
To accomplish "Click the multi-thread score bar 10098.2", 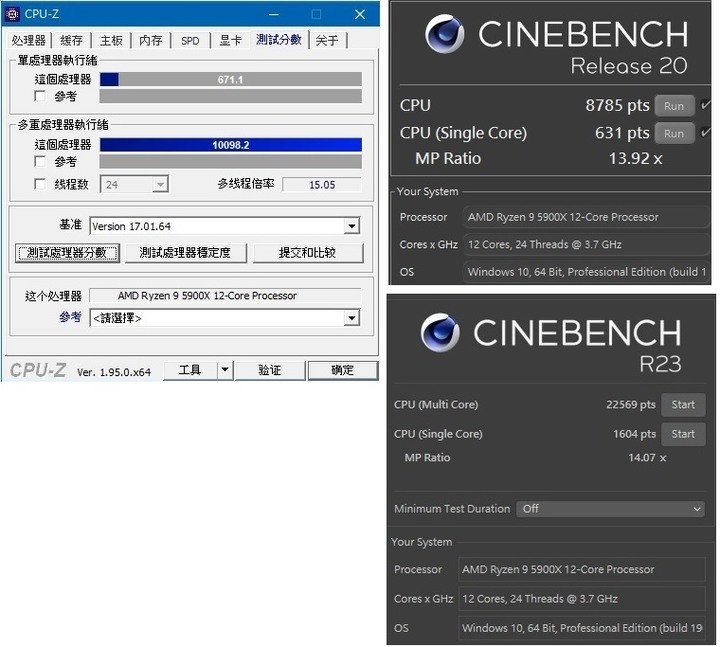I will coord(231,145).
